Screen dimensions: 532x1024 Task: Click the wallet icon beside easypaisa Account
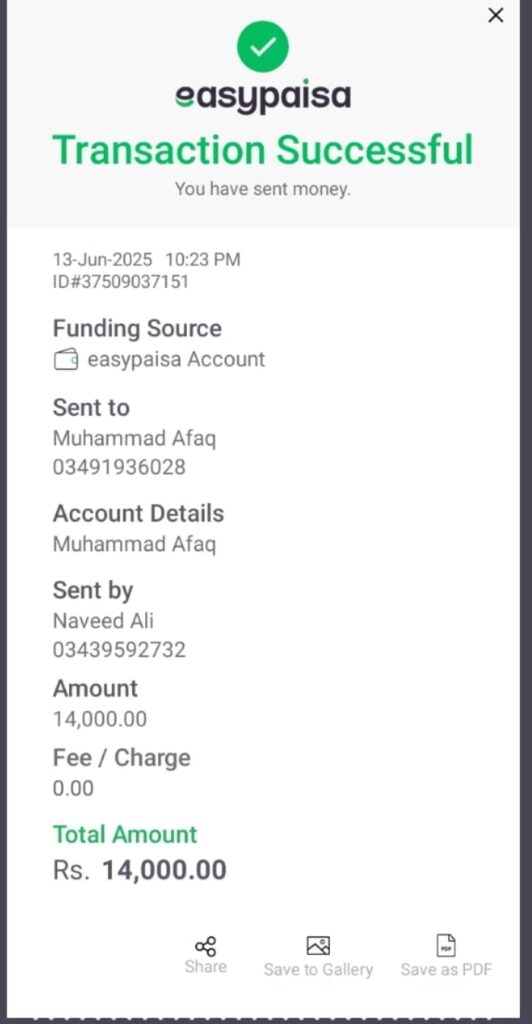point(66,360)
